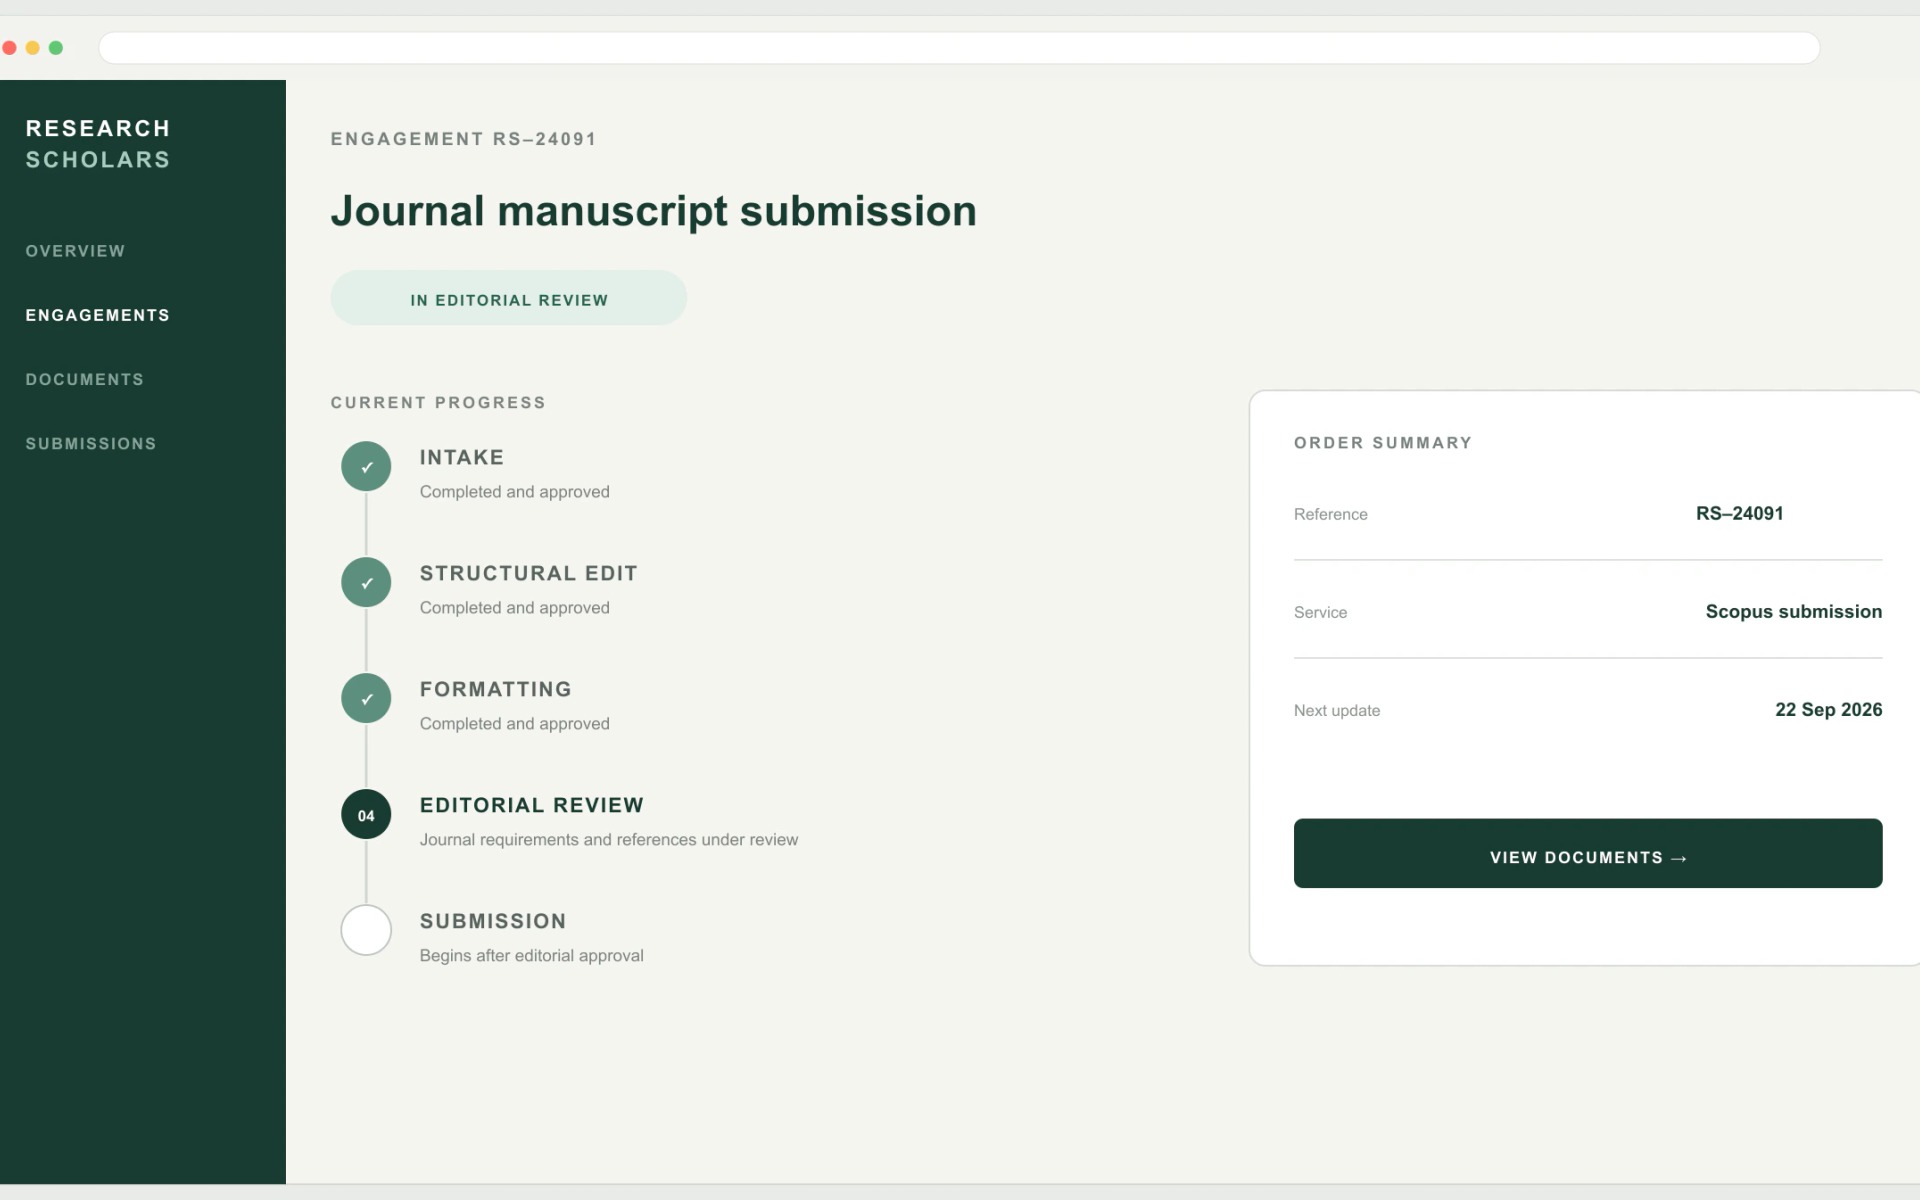This screenshot has height=1200, width=1920.
Task: Click the Structural Edit checkmark icon
Action: pos(366,582)
